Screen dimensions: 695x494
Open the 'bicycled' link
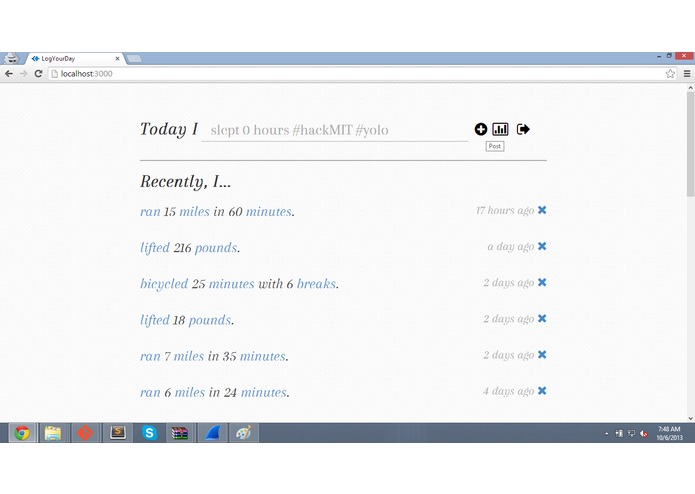coord(164,284)
